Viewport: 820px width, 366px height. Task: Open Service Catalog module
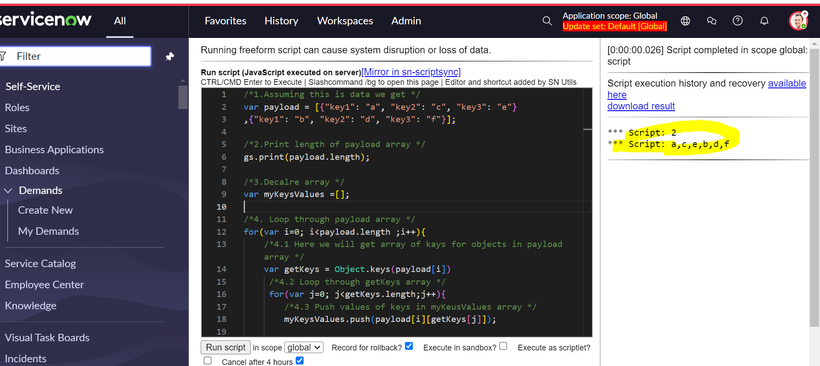pyautogui.click(x=40, y=264)
